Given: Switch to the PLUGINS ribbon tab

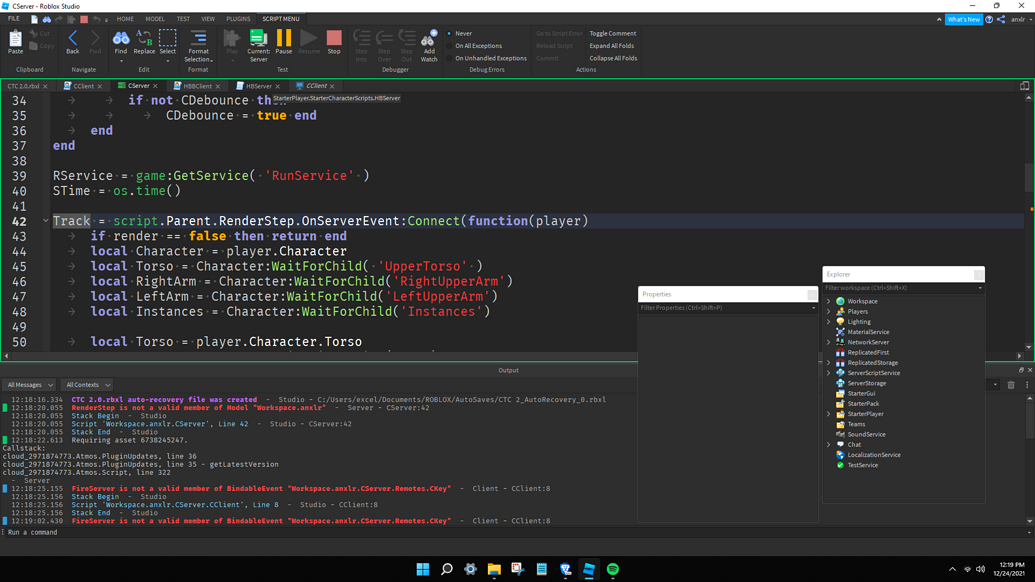Looking at the screenshot, I should click(x=238, y=19).
